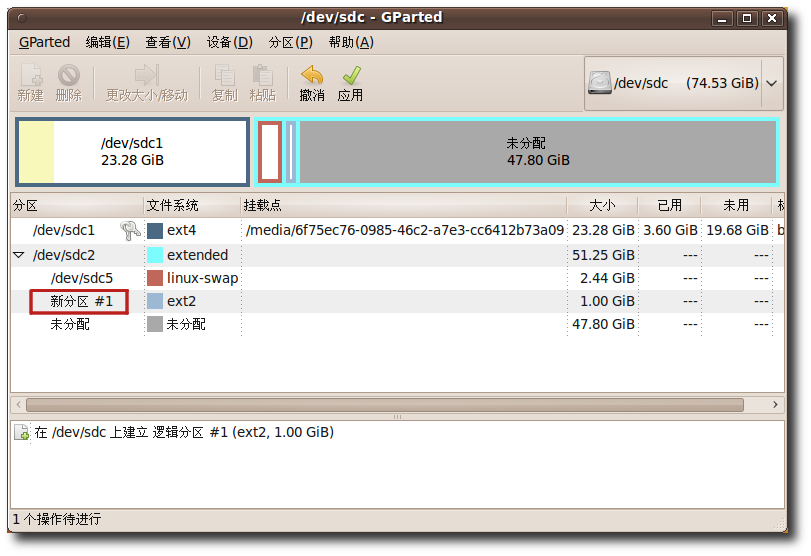The height and width of the screenshot is (556, 811).
Task: Select the 未分配 row in the partition list
Action: tap(397, 324)
